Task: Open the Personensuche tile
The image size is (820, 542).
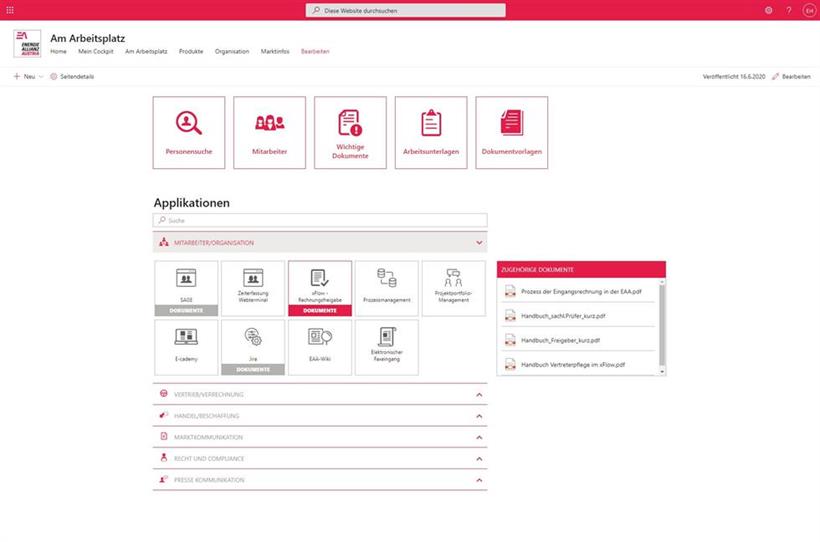Action: coord(189,132)
